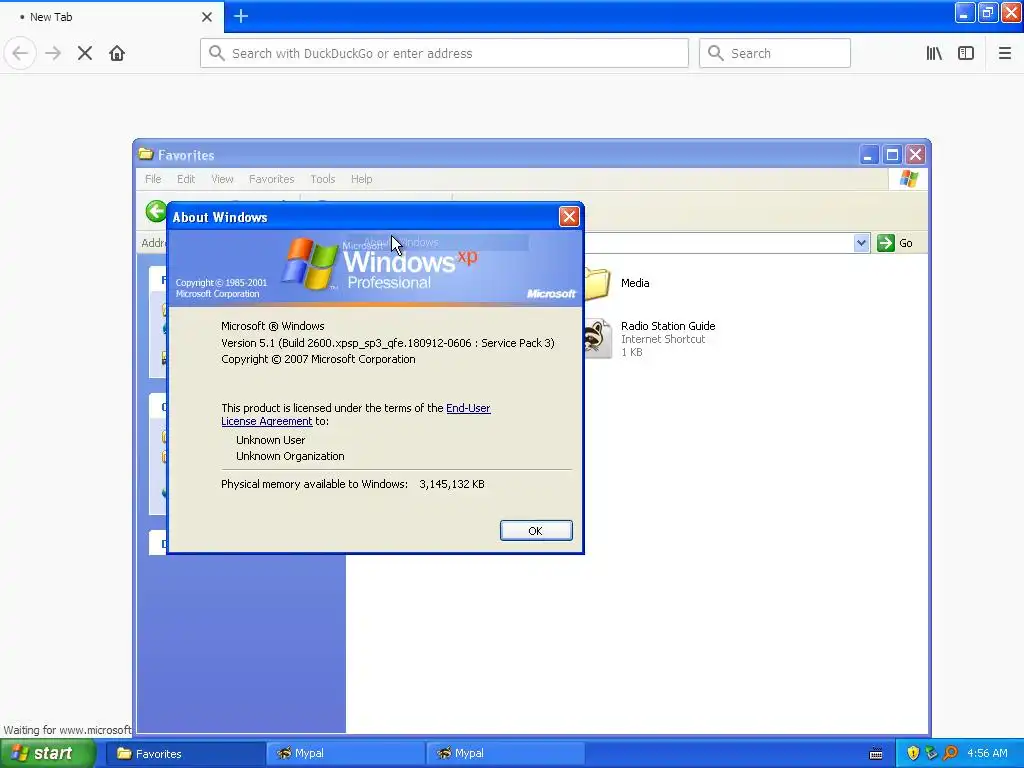Screen dimensions: 1024x768
Task: Go back in the browser
Action: pos(20,54)
